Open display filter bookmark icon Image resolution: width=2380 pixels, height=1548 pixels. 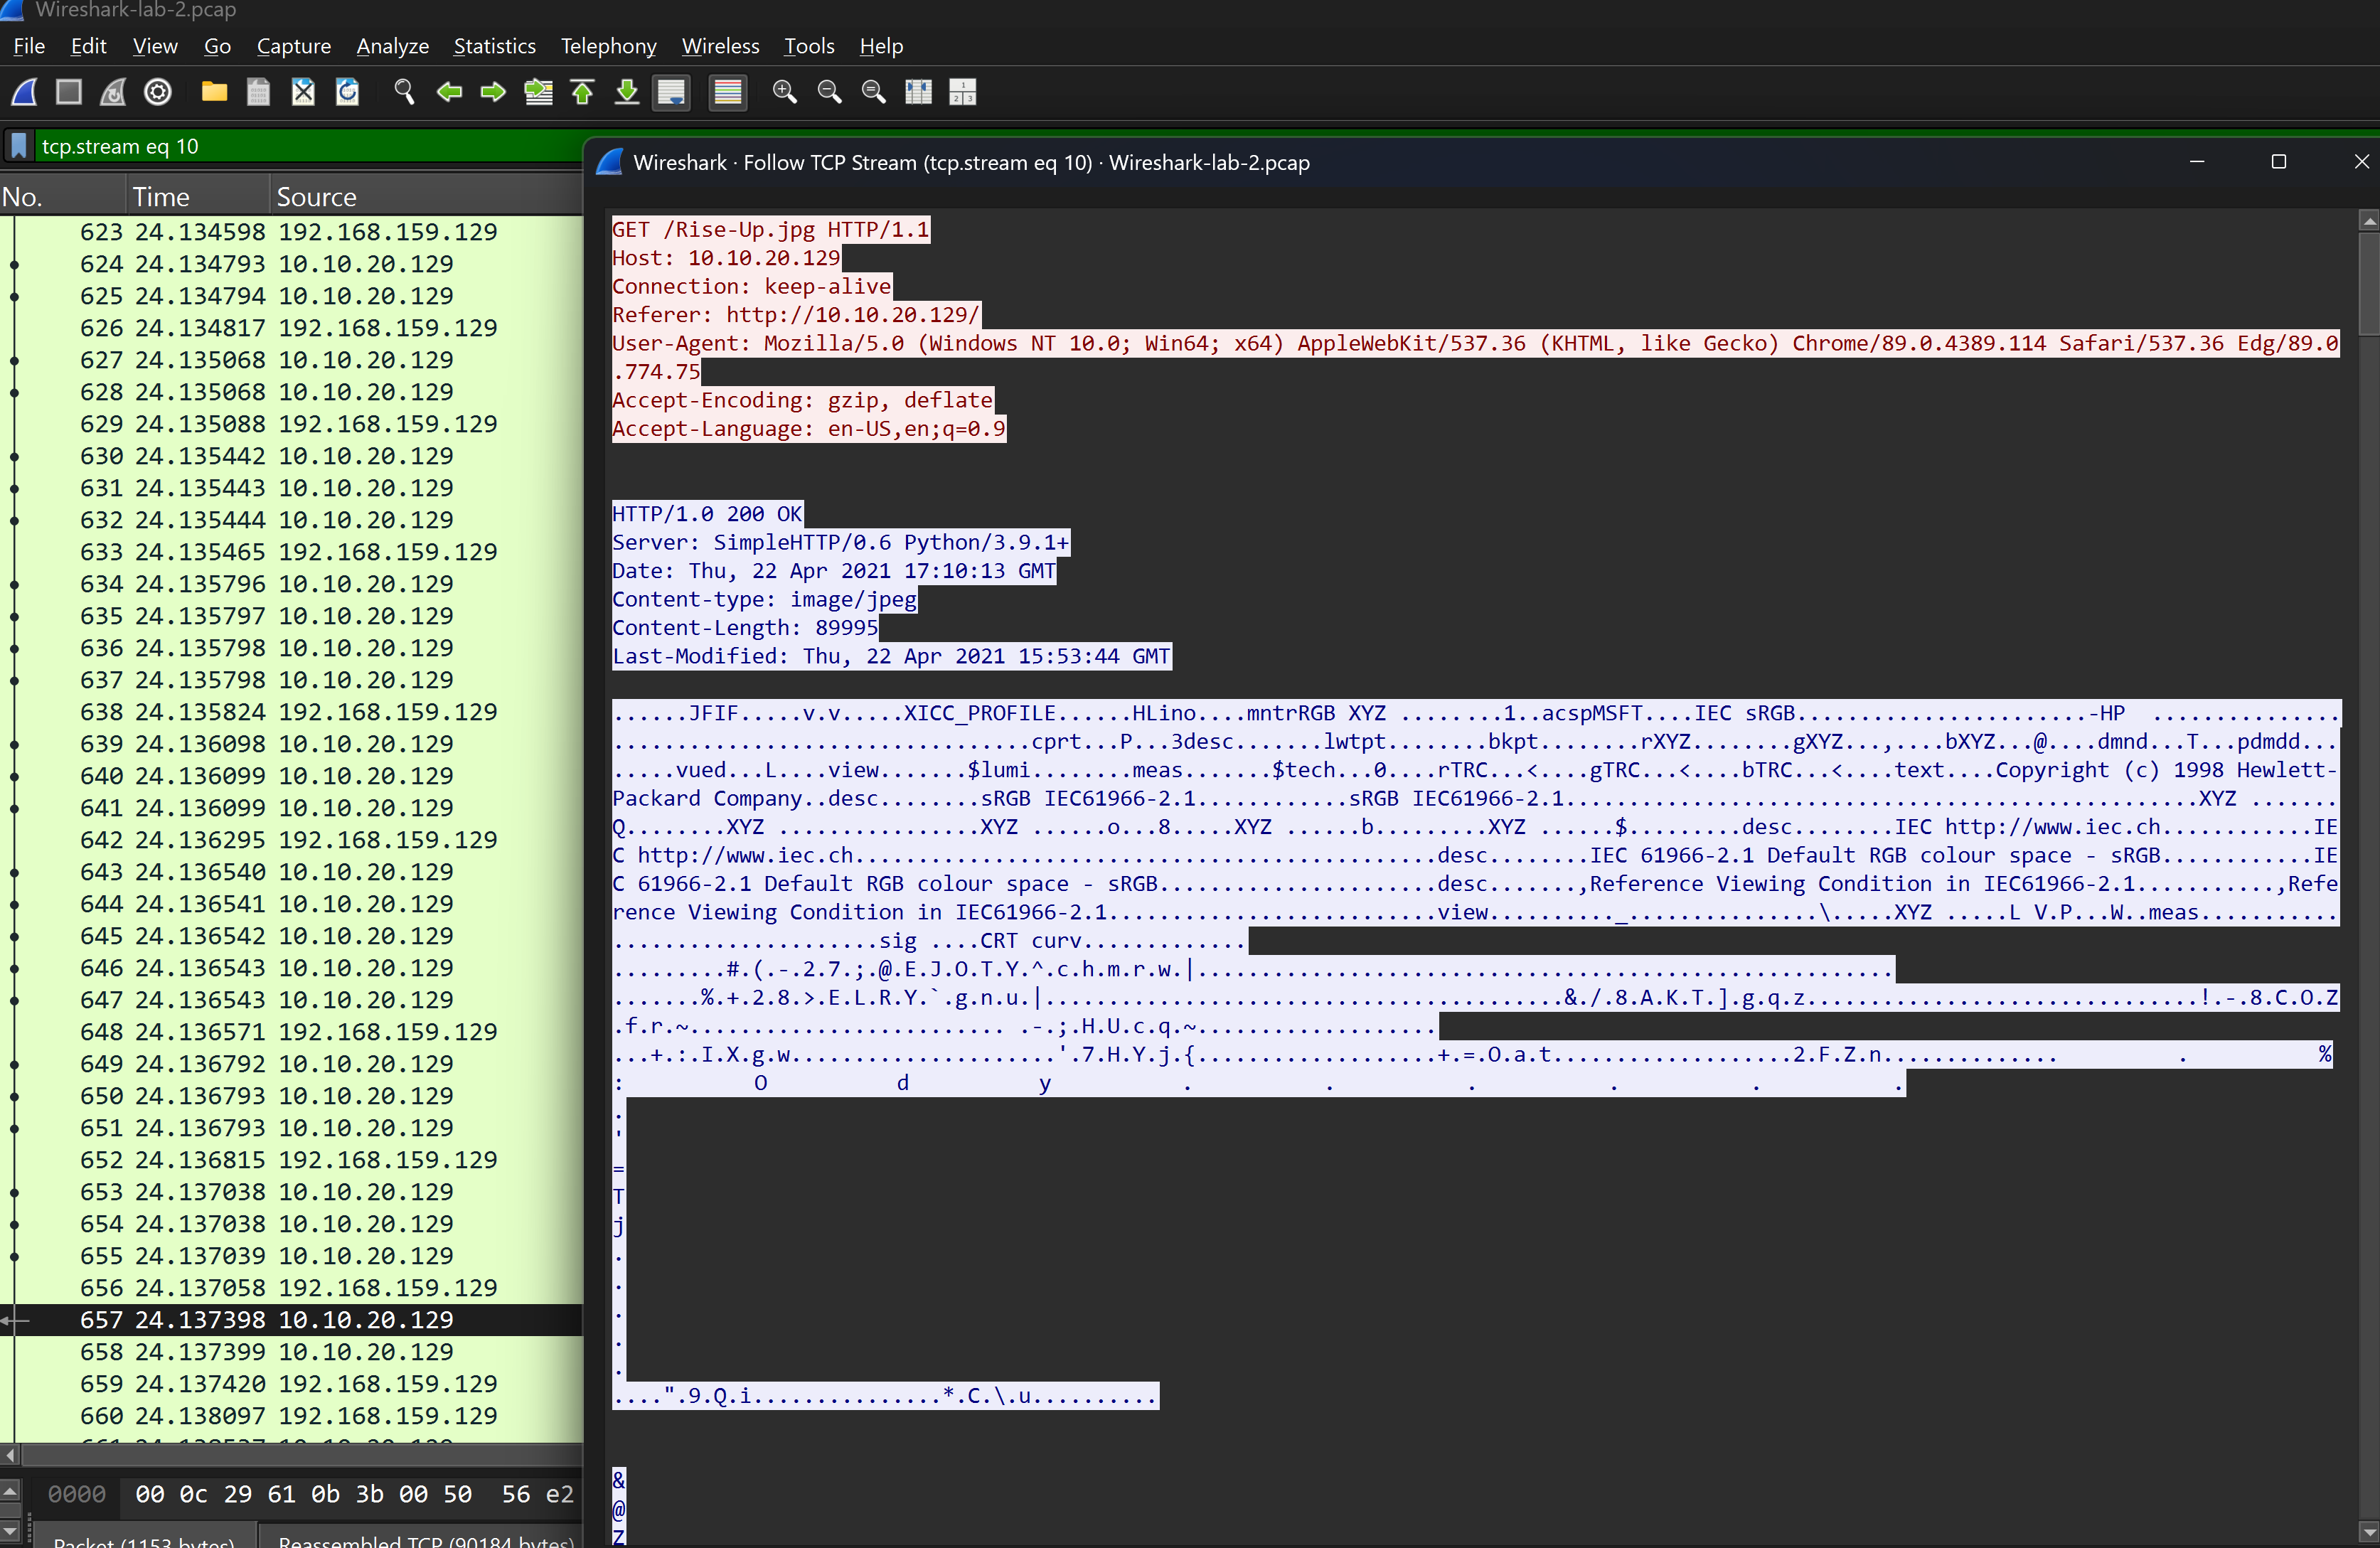coord(18,146)
